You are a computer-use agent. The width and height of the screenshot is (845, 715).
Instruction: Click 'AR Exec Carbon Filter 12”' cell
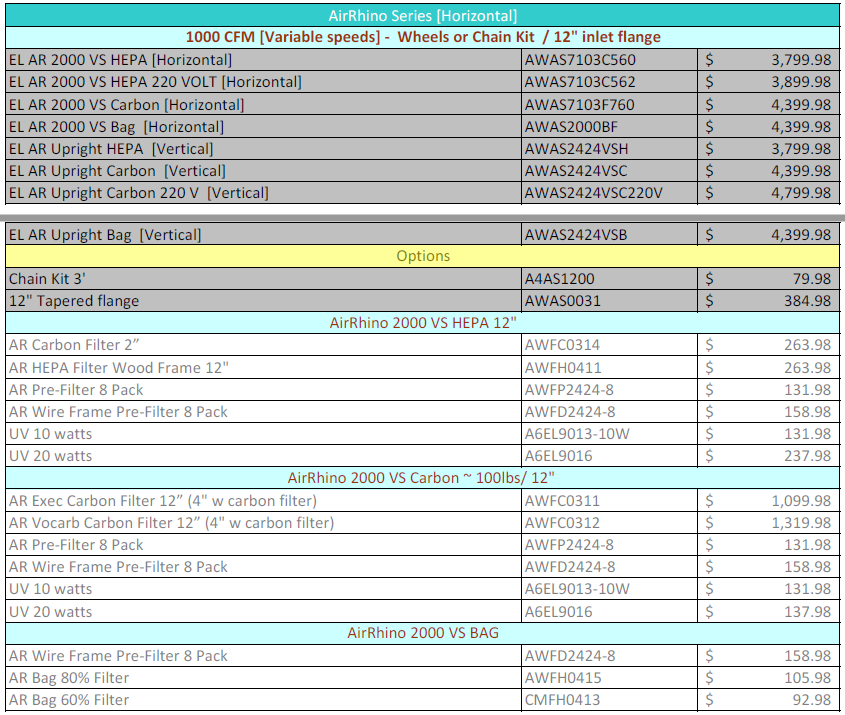(x=263, y=501)
